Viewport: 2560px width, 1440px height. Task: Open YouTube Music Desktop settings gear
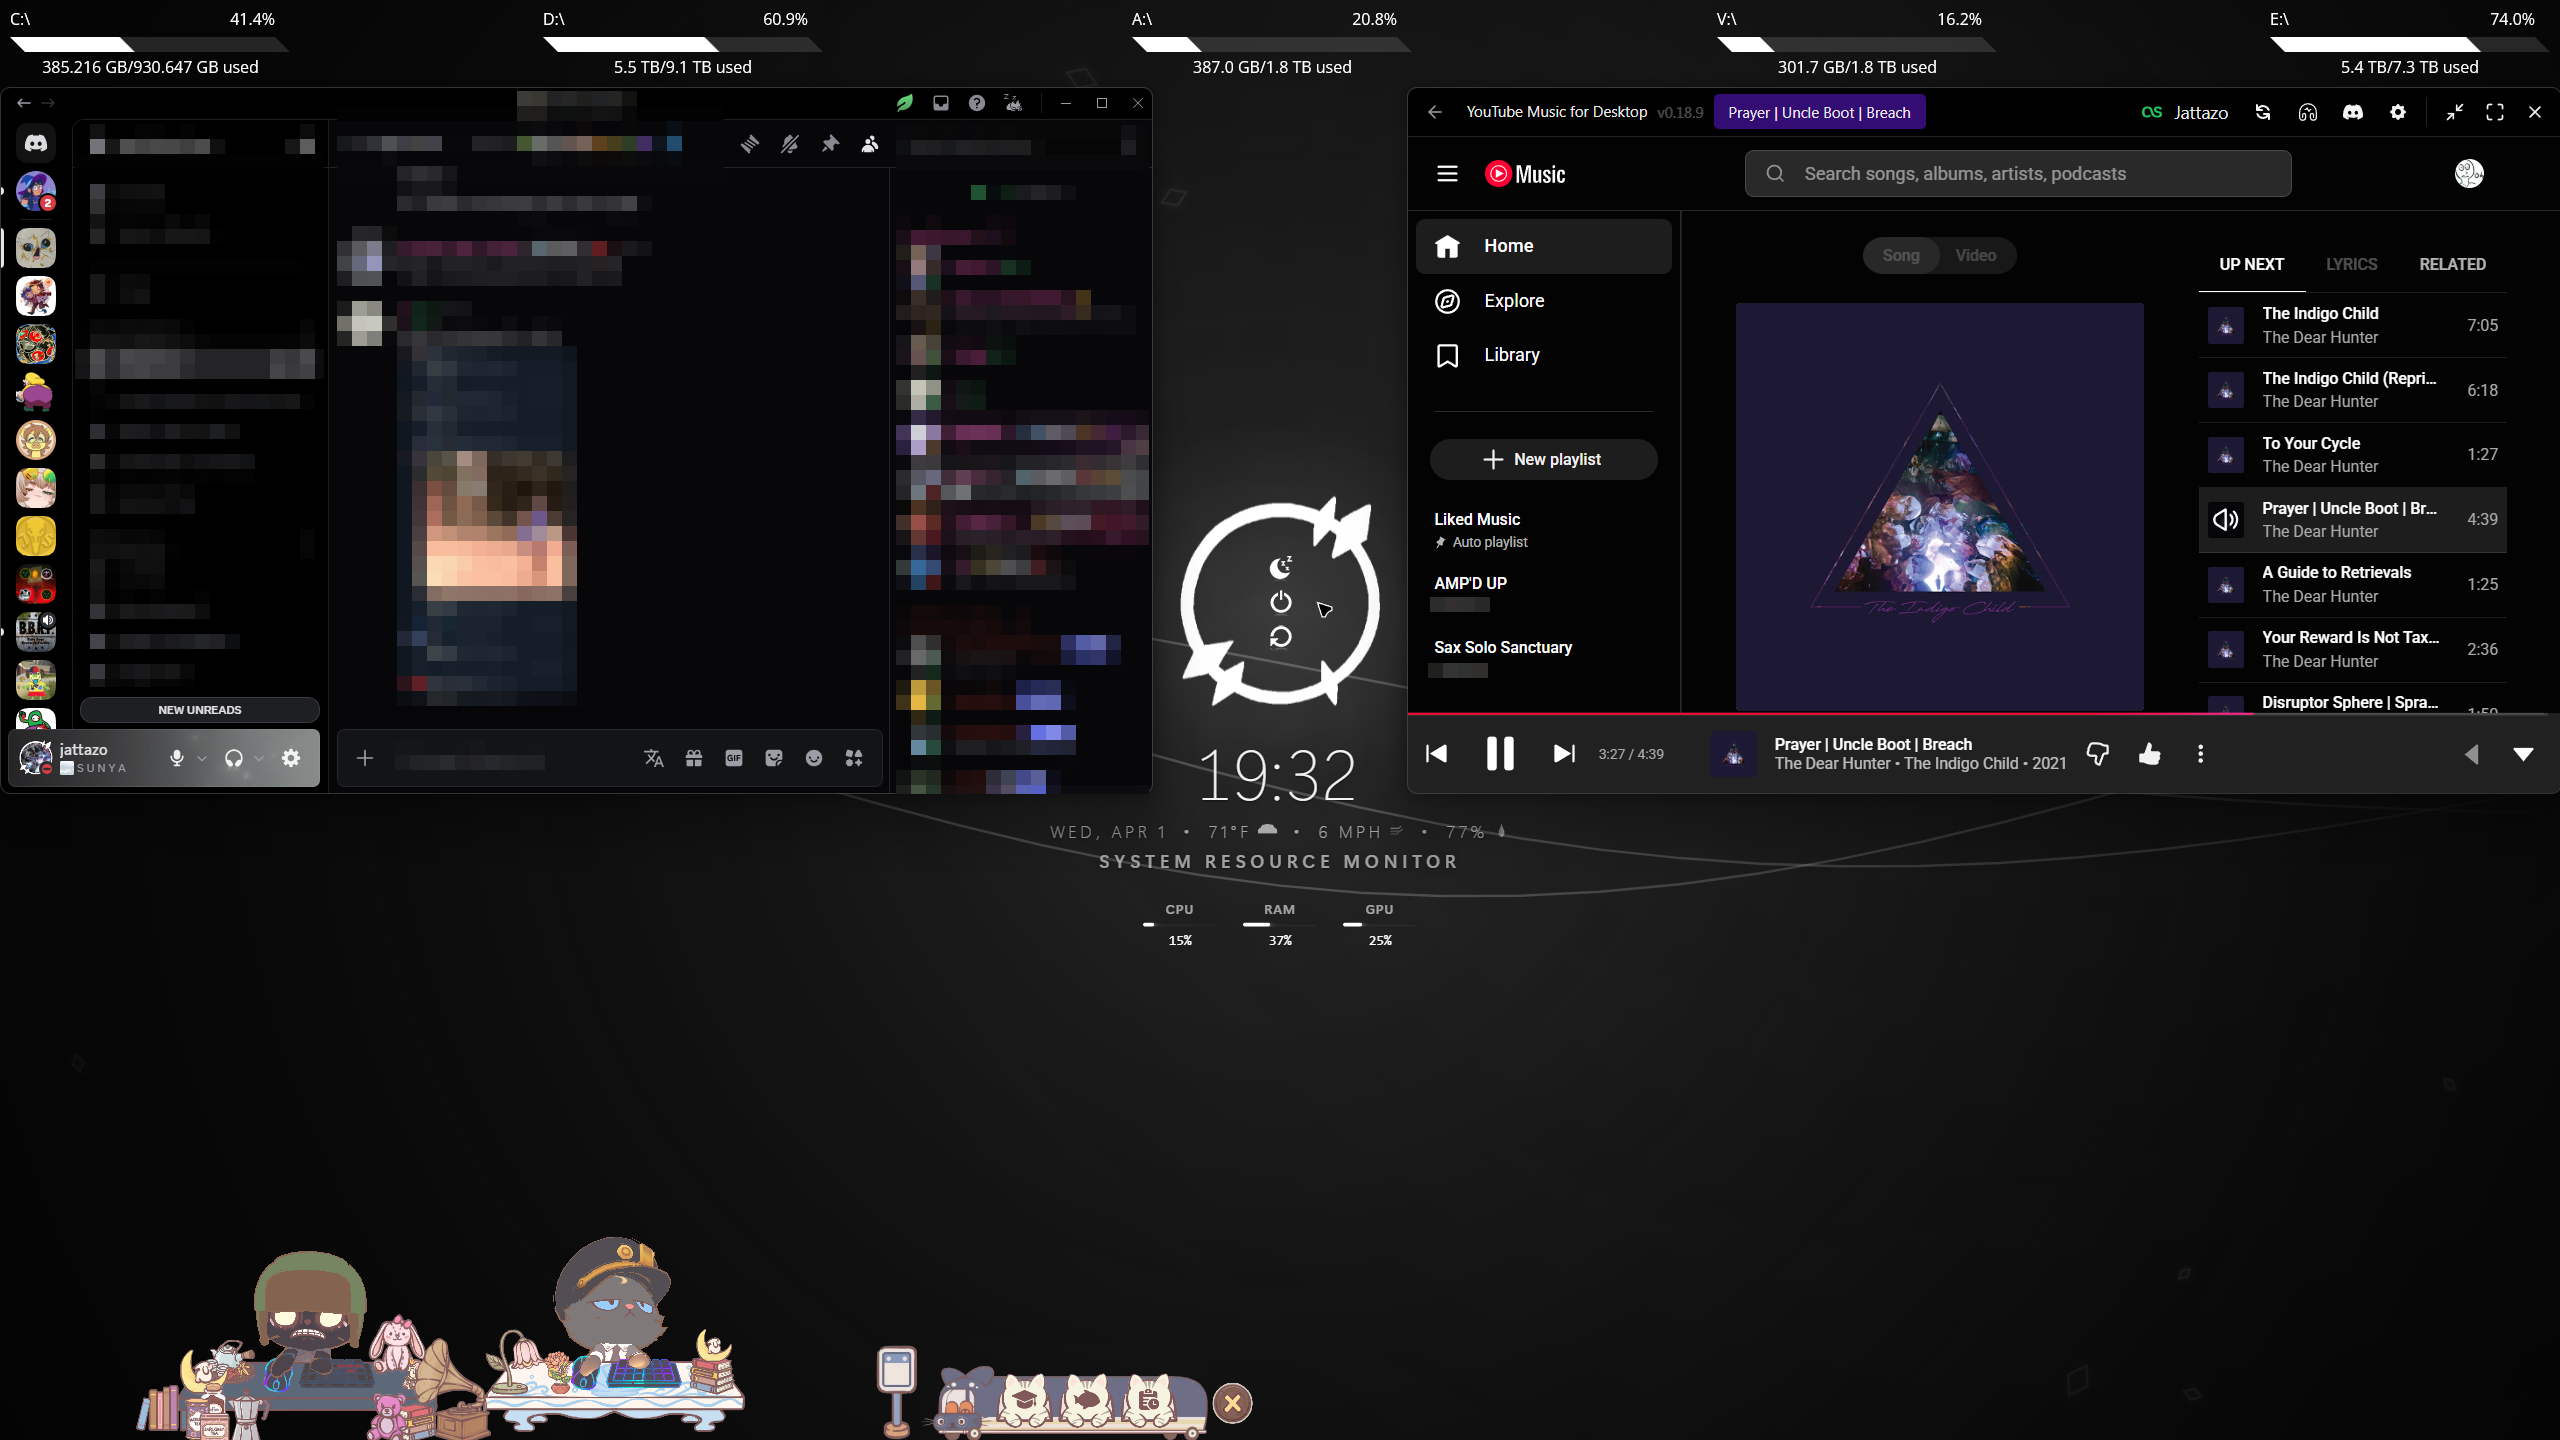(2397, 112)
